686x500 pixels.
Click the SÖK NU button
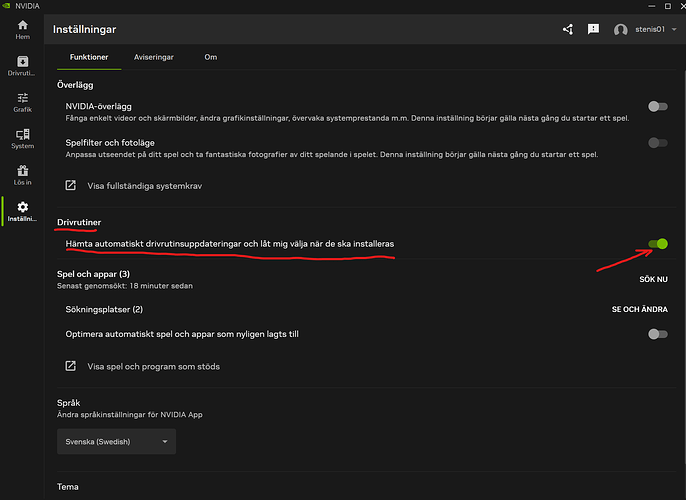pos(653,280)
